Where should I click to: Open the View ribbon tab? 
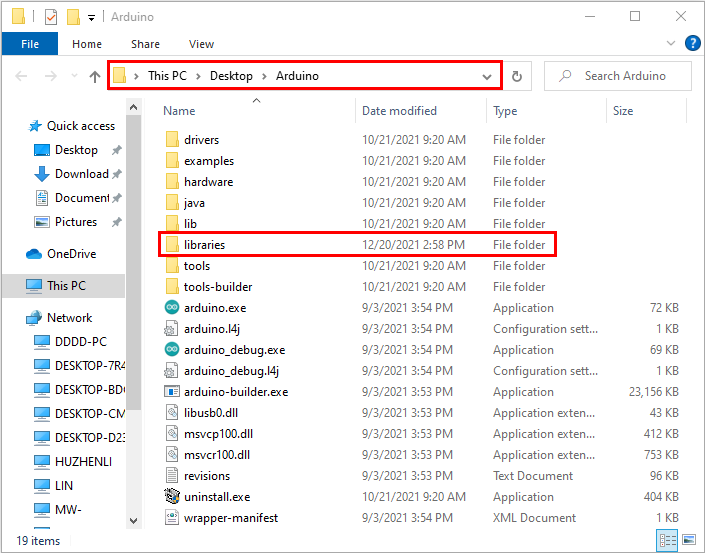201,44
